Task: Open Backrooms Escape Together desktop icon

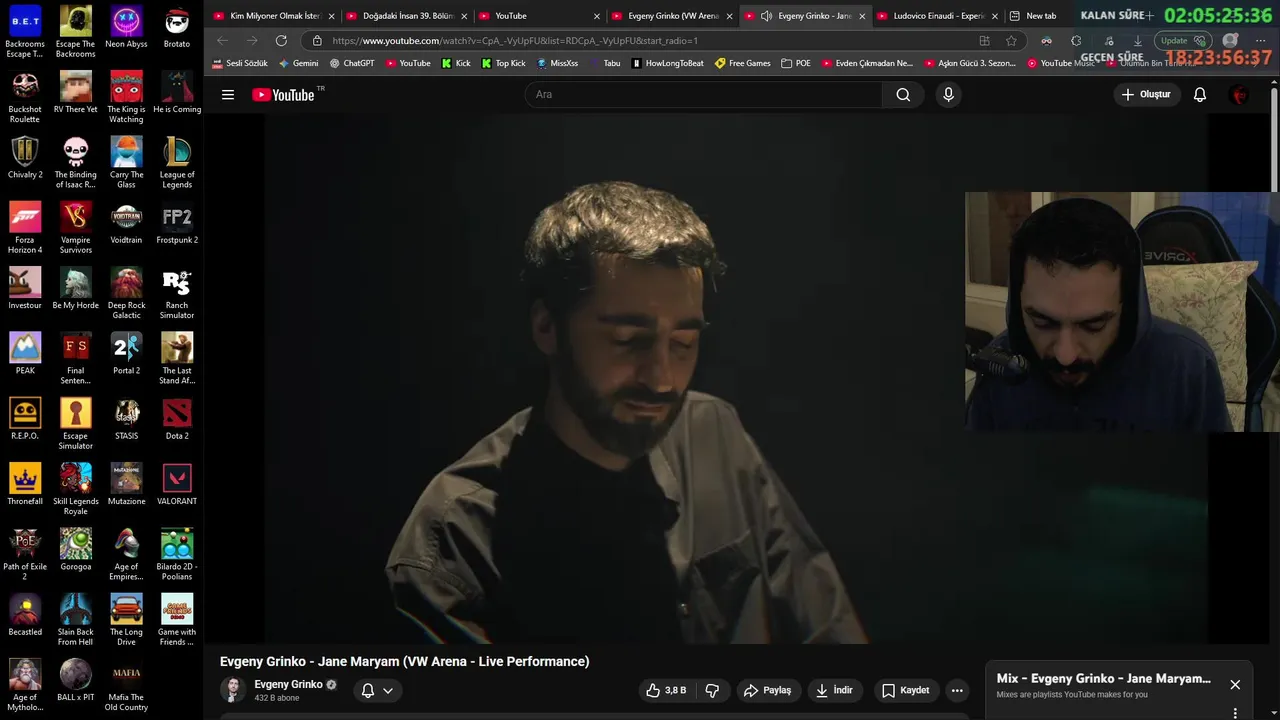Action: (x=25, y=32)
